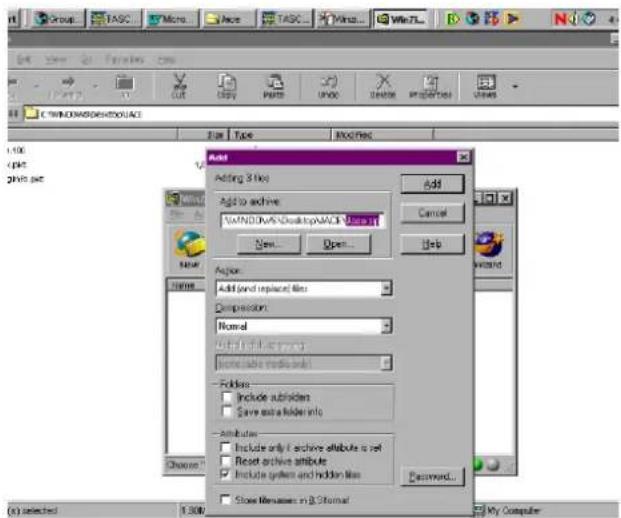
Task: Click the Paste icon in Explorer toolbar
Action: tap(274, 86)
